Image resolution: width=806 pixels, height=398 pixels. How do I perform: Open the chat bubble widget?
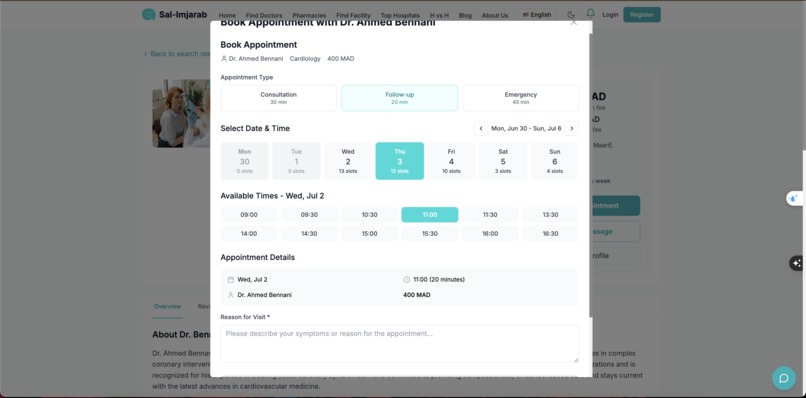coord(784,378)
